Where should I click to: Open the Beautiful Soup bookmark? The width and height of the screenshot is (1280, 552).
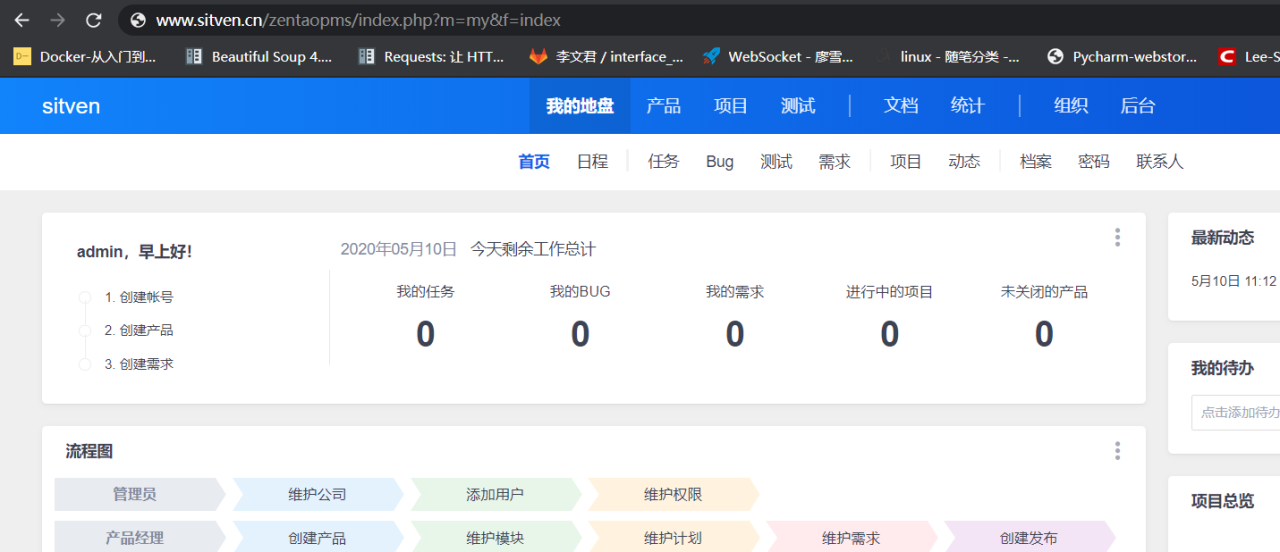click(x=259, y=57)
